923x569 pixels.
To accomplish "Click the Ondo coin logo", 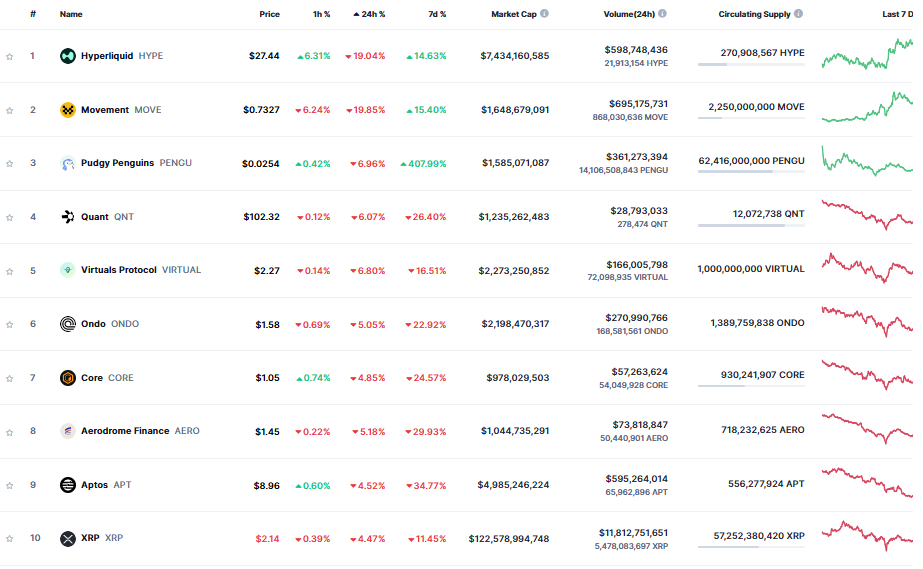I will (x=68, y=324).
